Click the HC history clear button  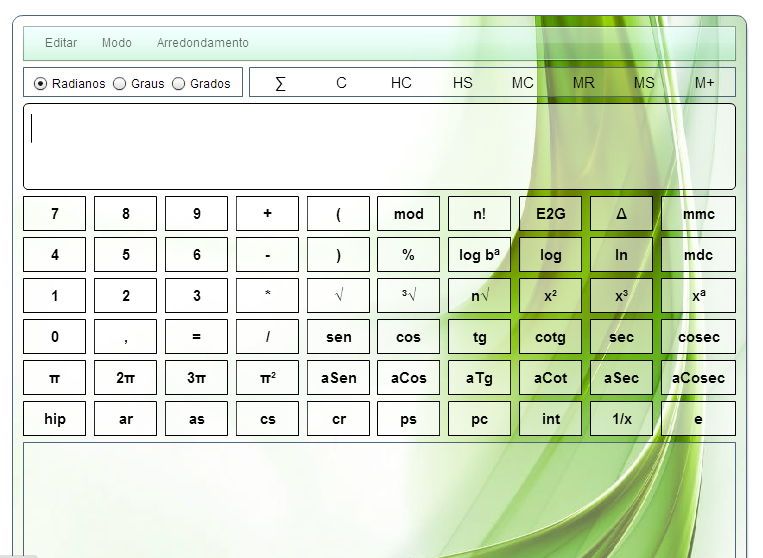coord(401,83)
